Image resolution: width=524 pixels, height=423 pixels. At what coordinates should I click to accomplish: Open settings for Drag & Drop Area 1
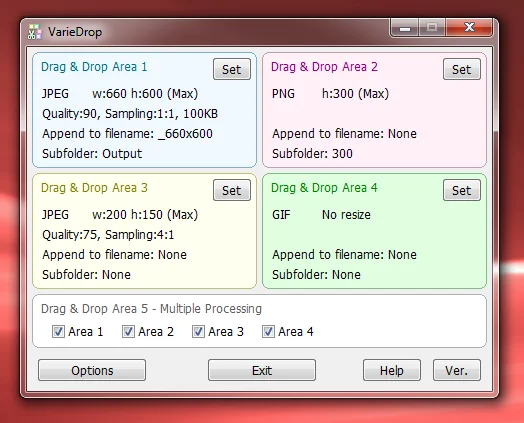click(x=232, y=69)
